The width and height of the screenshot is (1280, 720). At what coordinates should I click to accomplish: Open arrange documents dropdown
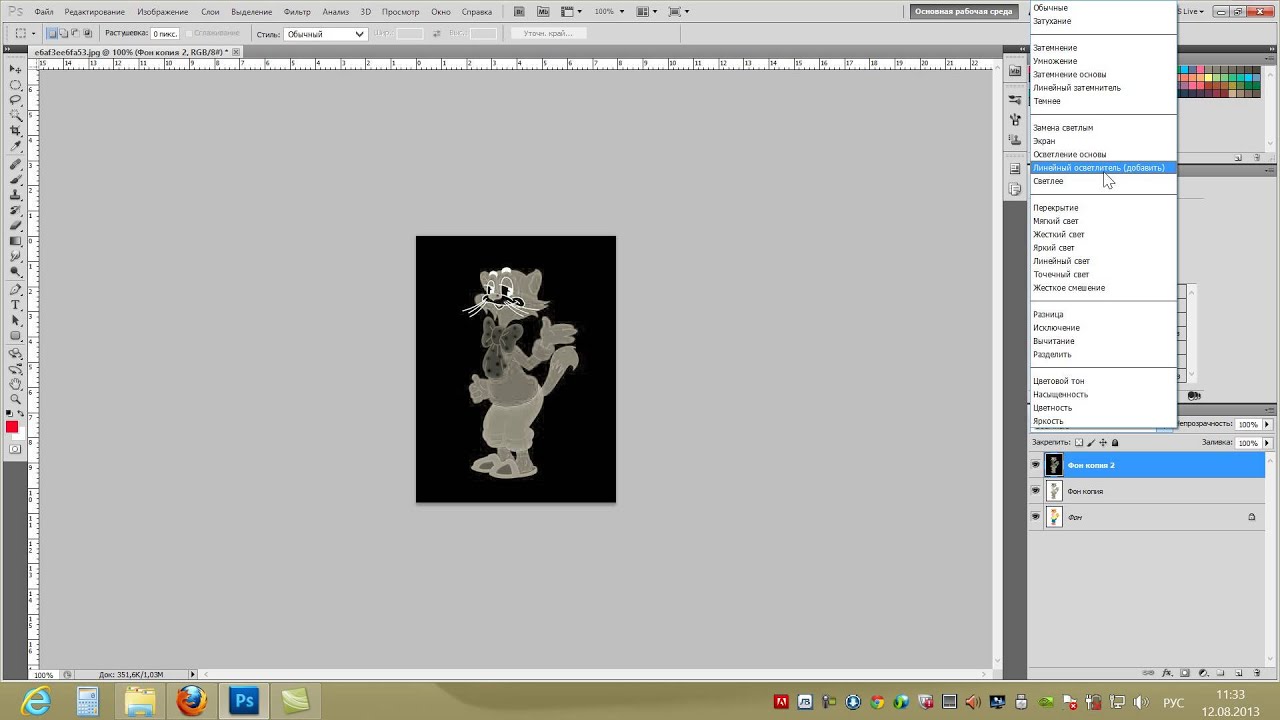[x=647, y=11]
